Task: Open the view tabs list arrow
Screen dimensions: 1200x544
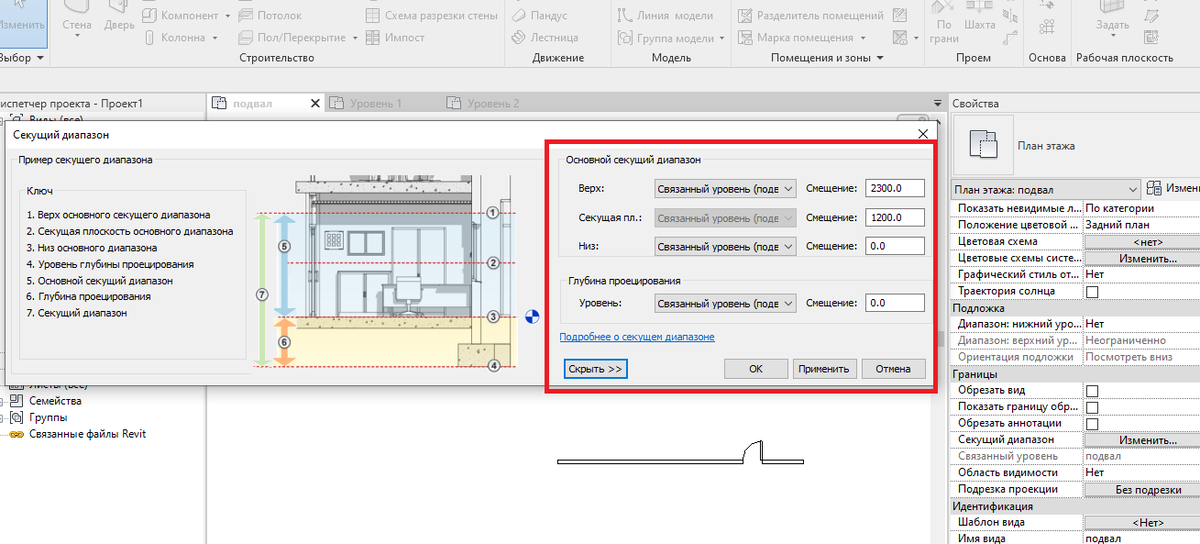Action: point(937,103)
